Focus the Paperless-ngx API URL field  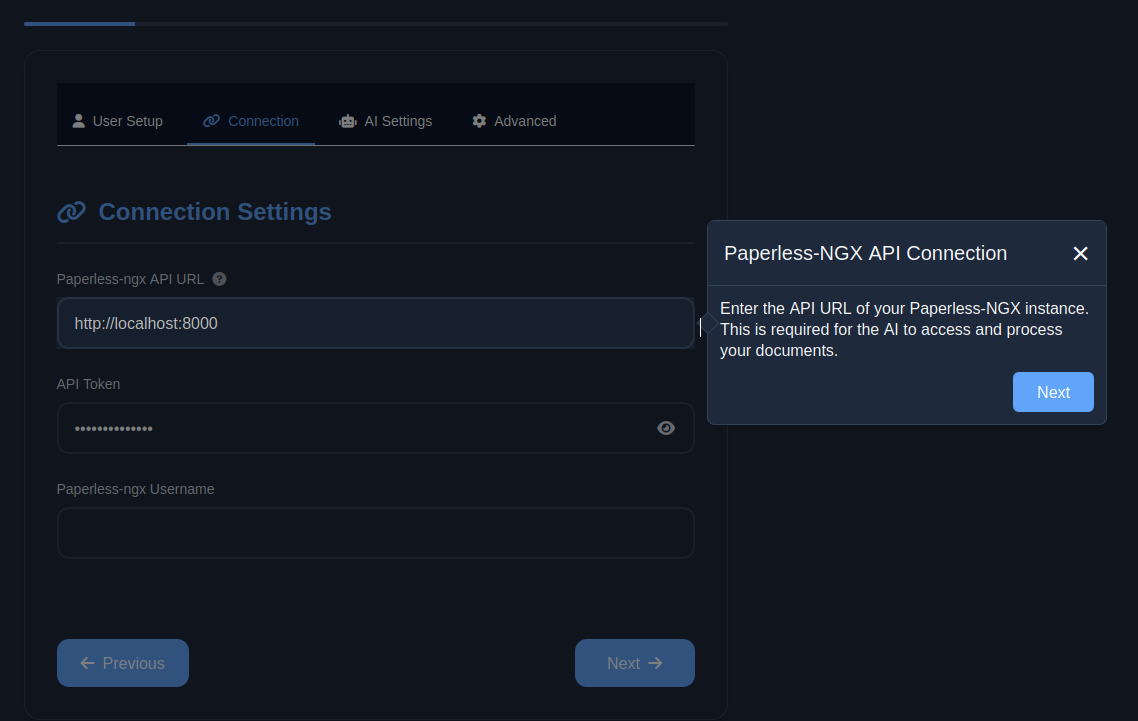coord(375,324)
